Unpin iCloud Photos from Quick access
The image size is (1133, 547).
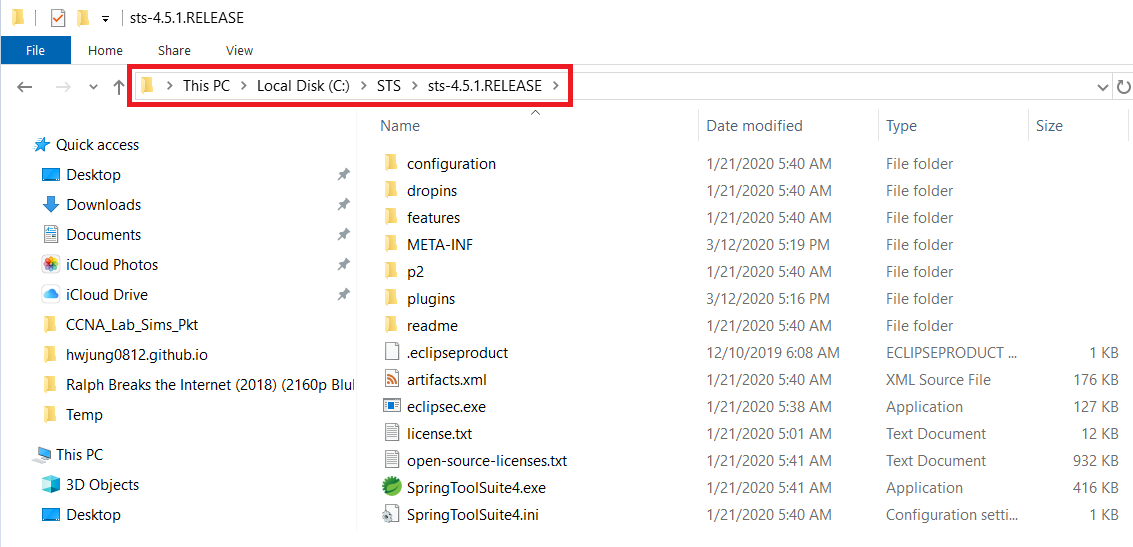pos(344,264)
